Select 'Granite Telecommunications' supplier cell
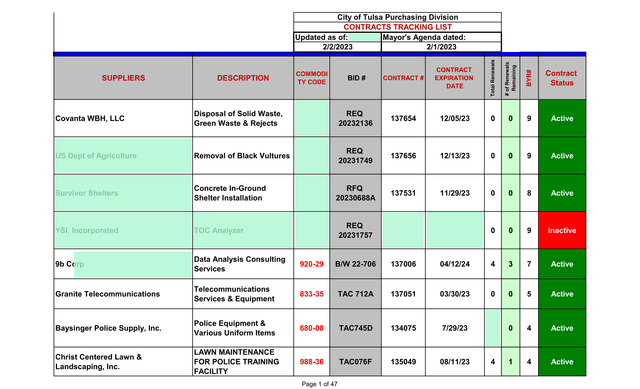 [123, 294]
